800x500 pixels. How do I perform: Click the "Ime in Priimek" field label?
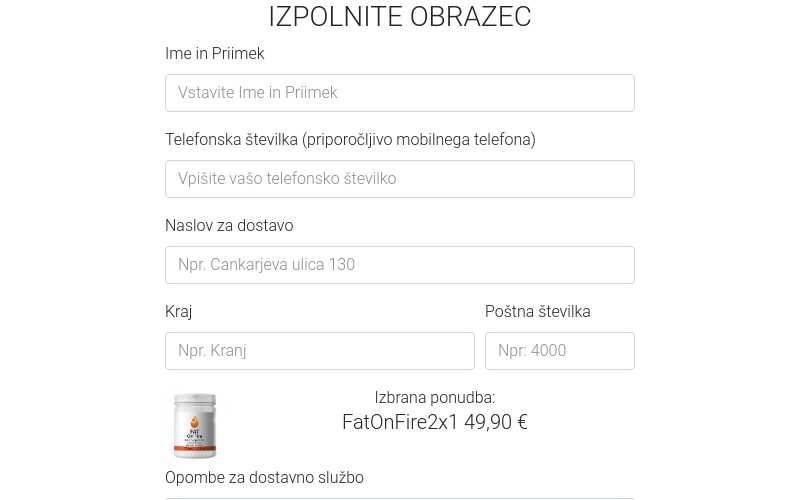pyautogui.click(x=215, y=54)
